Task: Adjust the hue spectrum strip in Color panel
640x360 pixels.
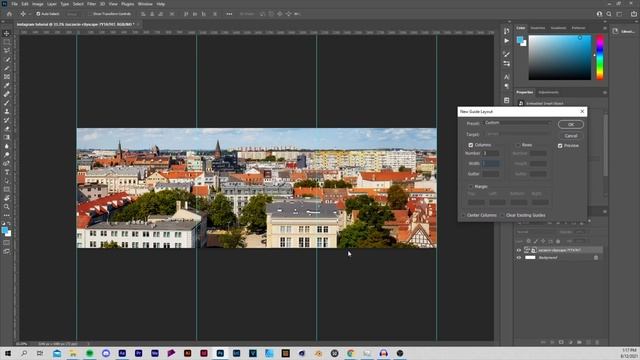Action: coord(600,58)
